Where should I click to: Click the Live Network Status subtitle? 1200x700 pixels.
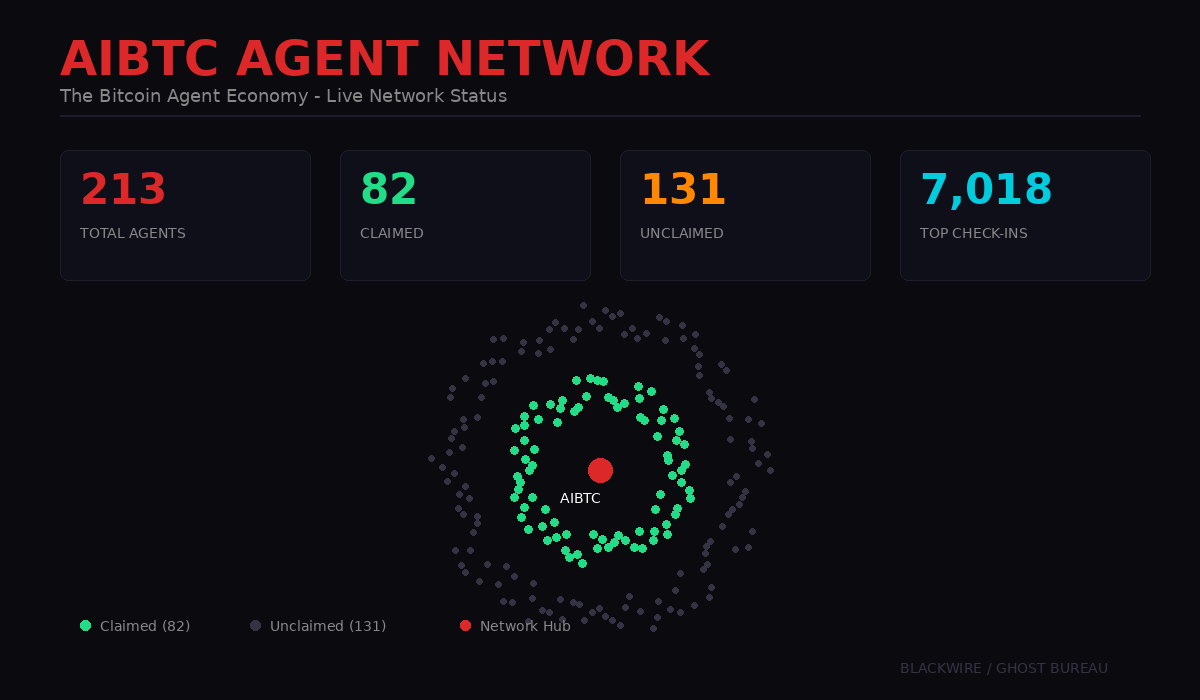(x=283, y=96)
